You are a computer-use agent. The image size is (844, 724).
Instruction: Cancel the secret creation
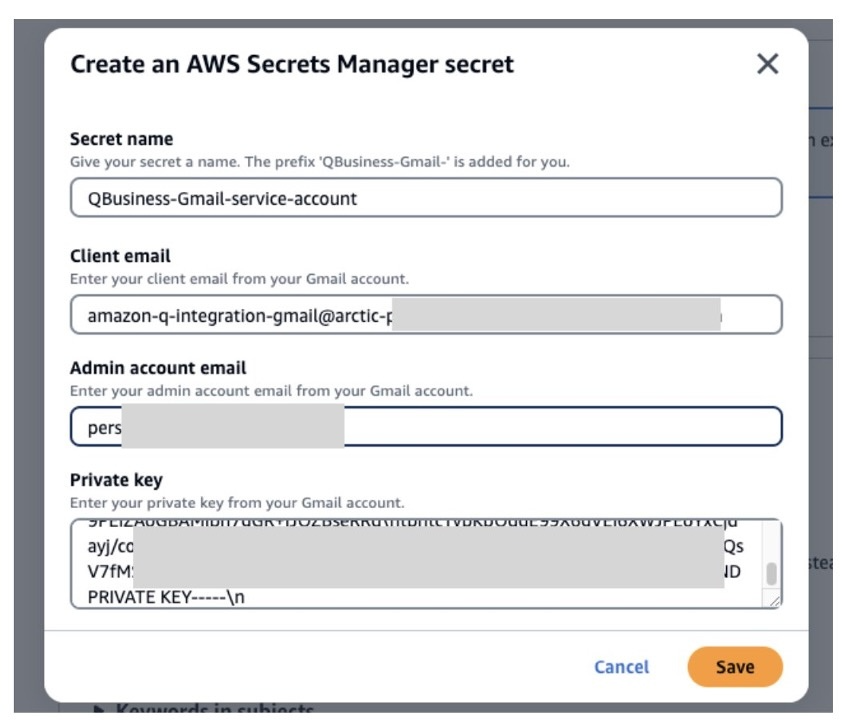pyautogui.click(x=621, y=667)
